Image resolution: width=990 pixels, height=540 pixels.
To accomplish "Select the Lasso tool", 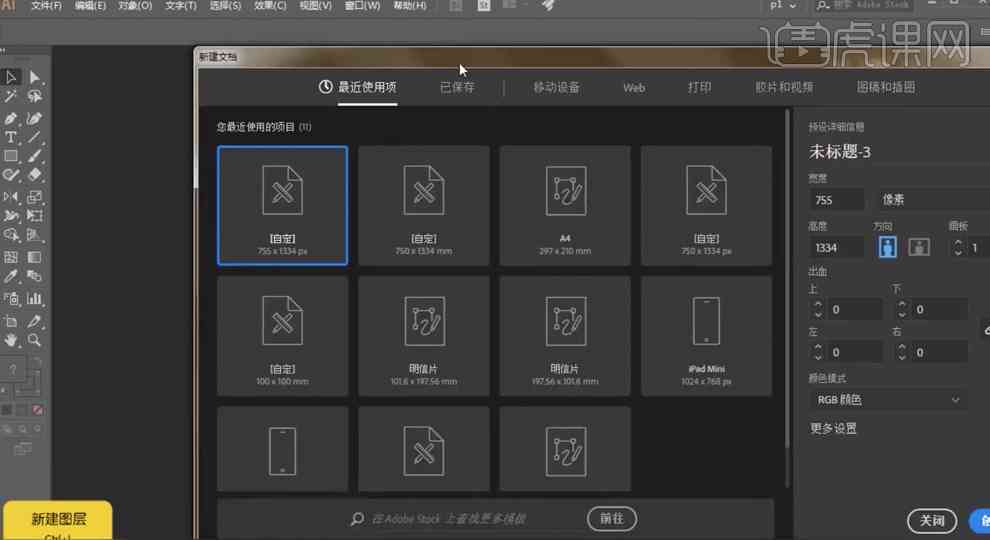I will pos(34,96).
